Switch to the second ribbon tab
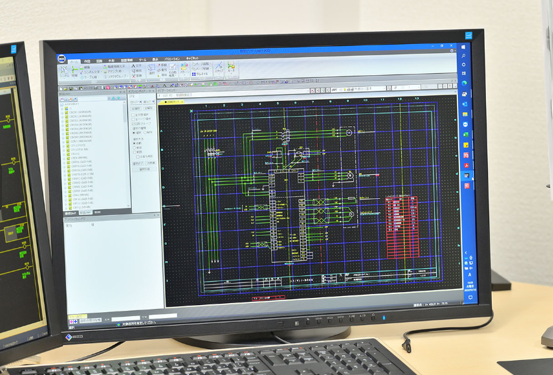 (86, 61)
